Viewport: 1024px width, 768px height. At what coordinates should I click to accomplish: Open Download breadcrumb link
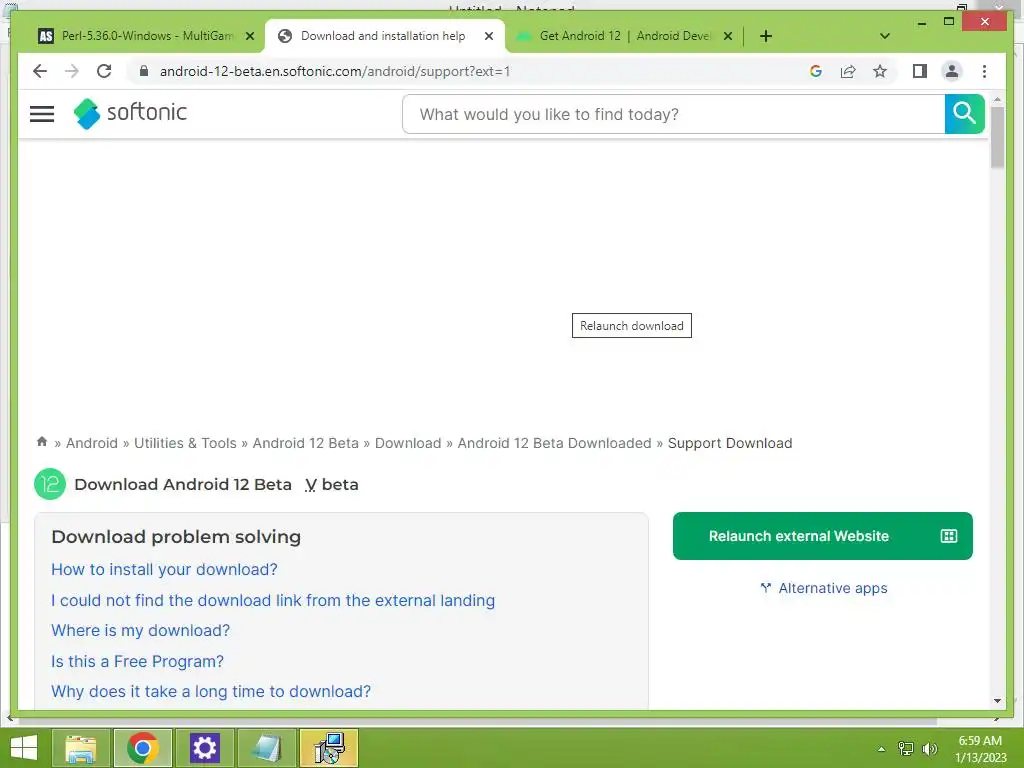point(408,443)
